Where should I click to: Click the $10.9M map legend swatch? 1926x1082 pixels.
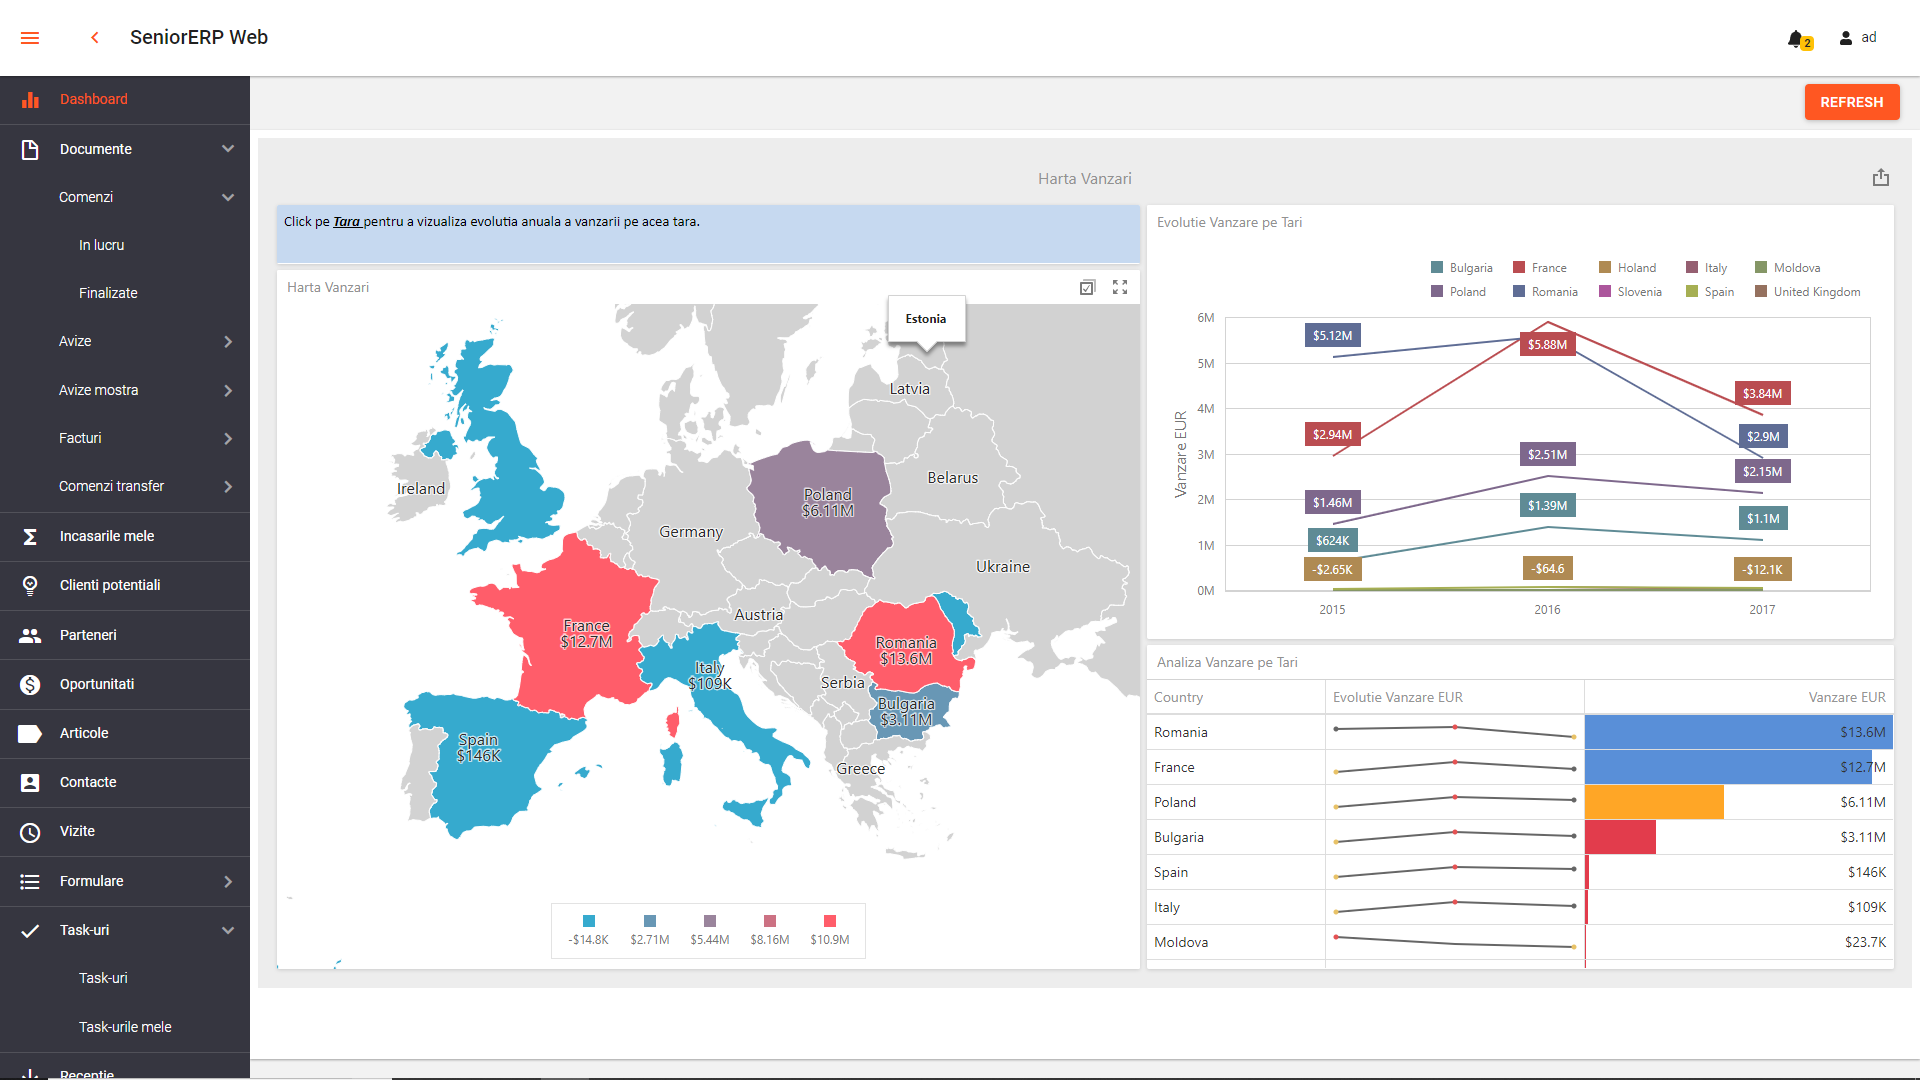tap(832, 923)
